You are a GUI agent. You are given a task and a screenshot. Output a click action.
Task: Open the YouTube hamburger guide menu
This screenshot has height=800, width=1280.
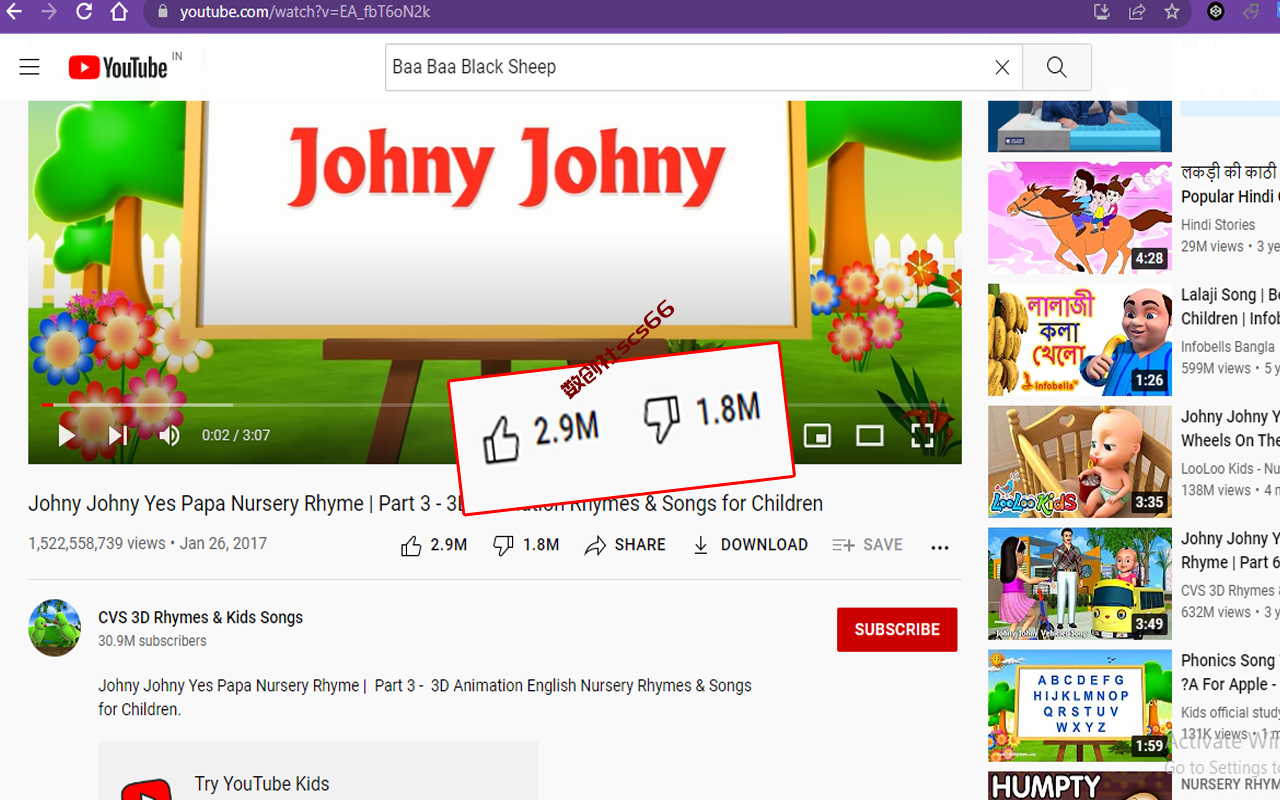pyautogui.click(x=29, y=67)
